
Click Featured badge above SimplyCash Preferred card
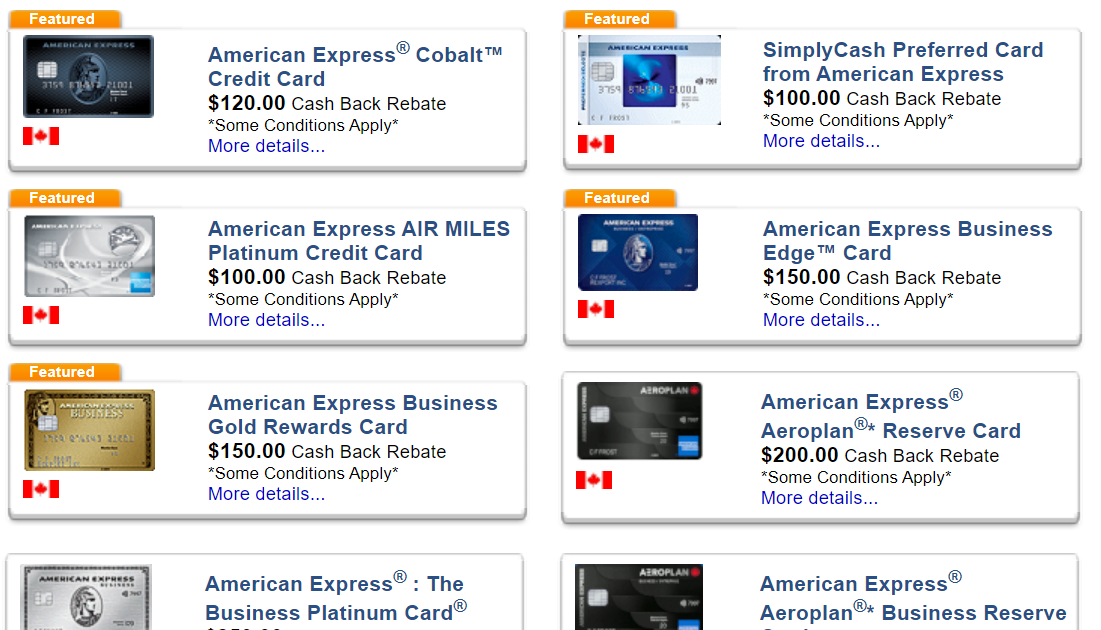[x=620, y=19]
